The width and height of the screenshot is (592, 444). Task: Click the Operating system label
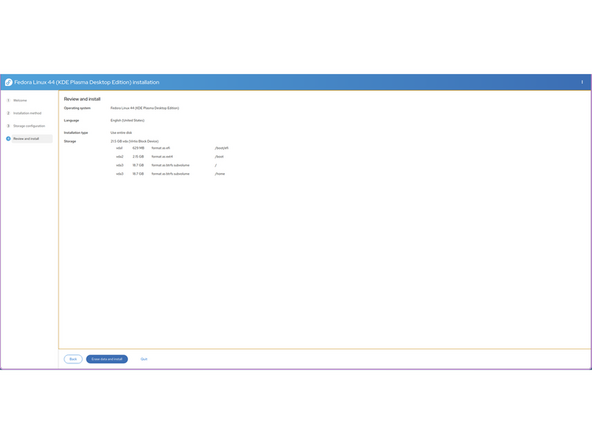[77, 108]
